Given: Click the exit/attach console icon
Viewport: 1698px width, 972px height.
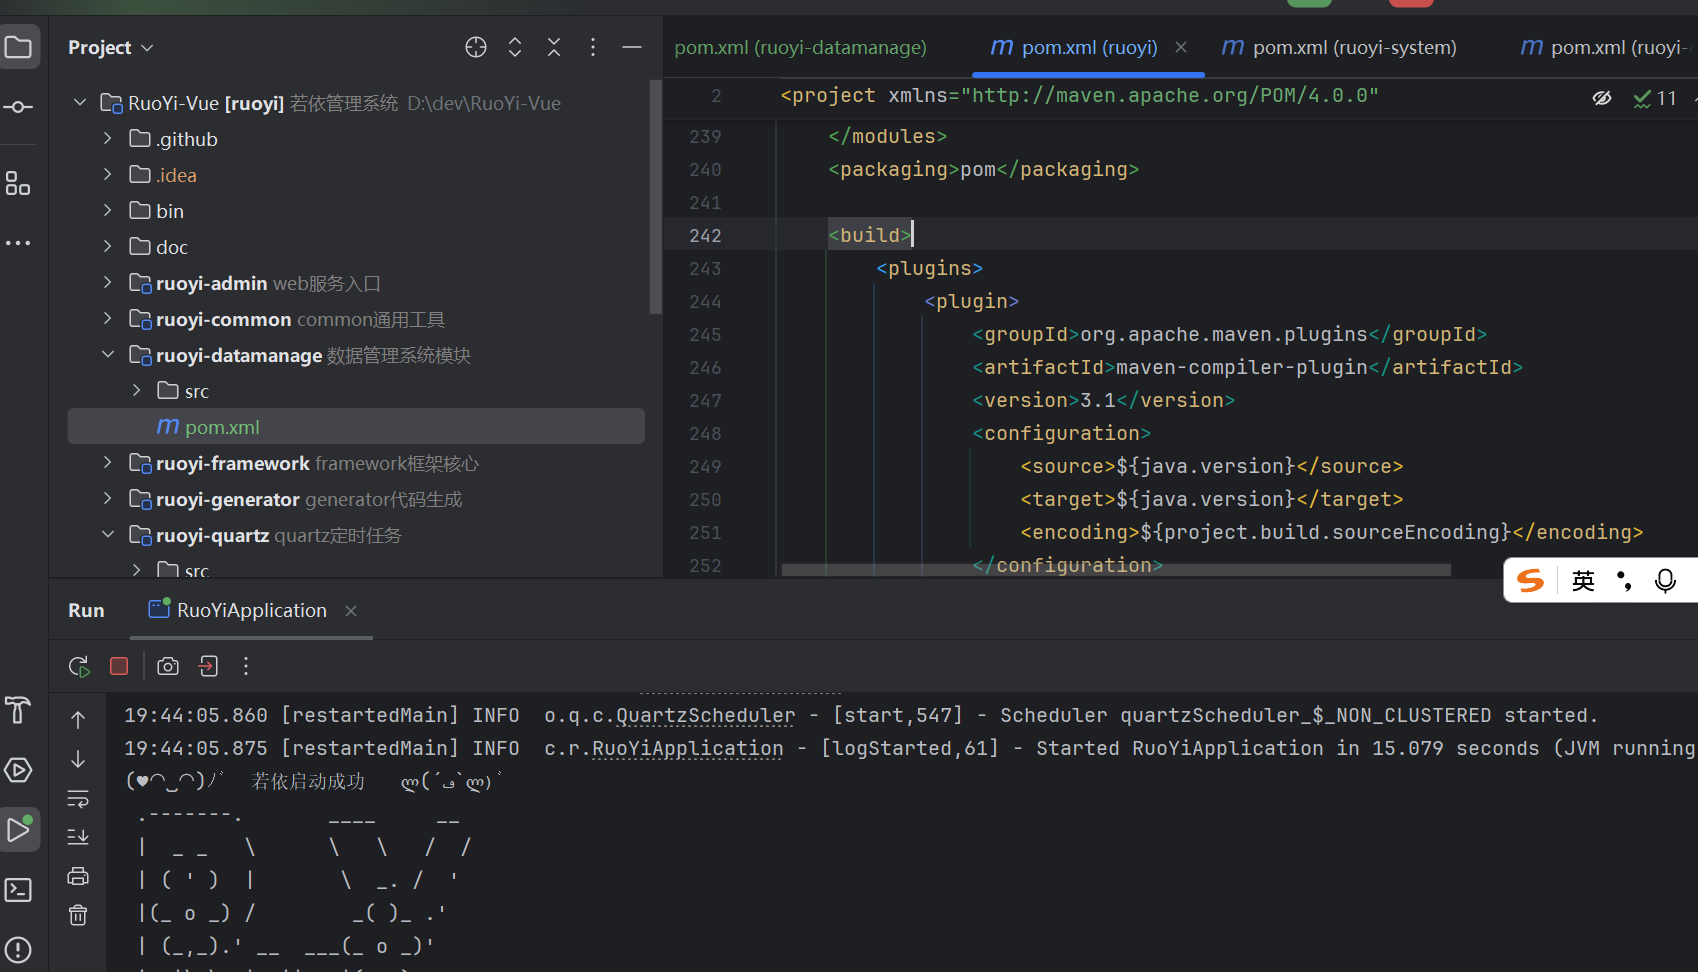Looking at the screenshot, I should click(208, 666).
